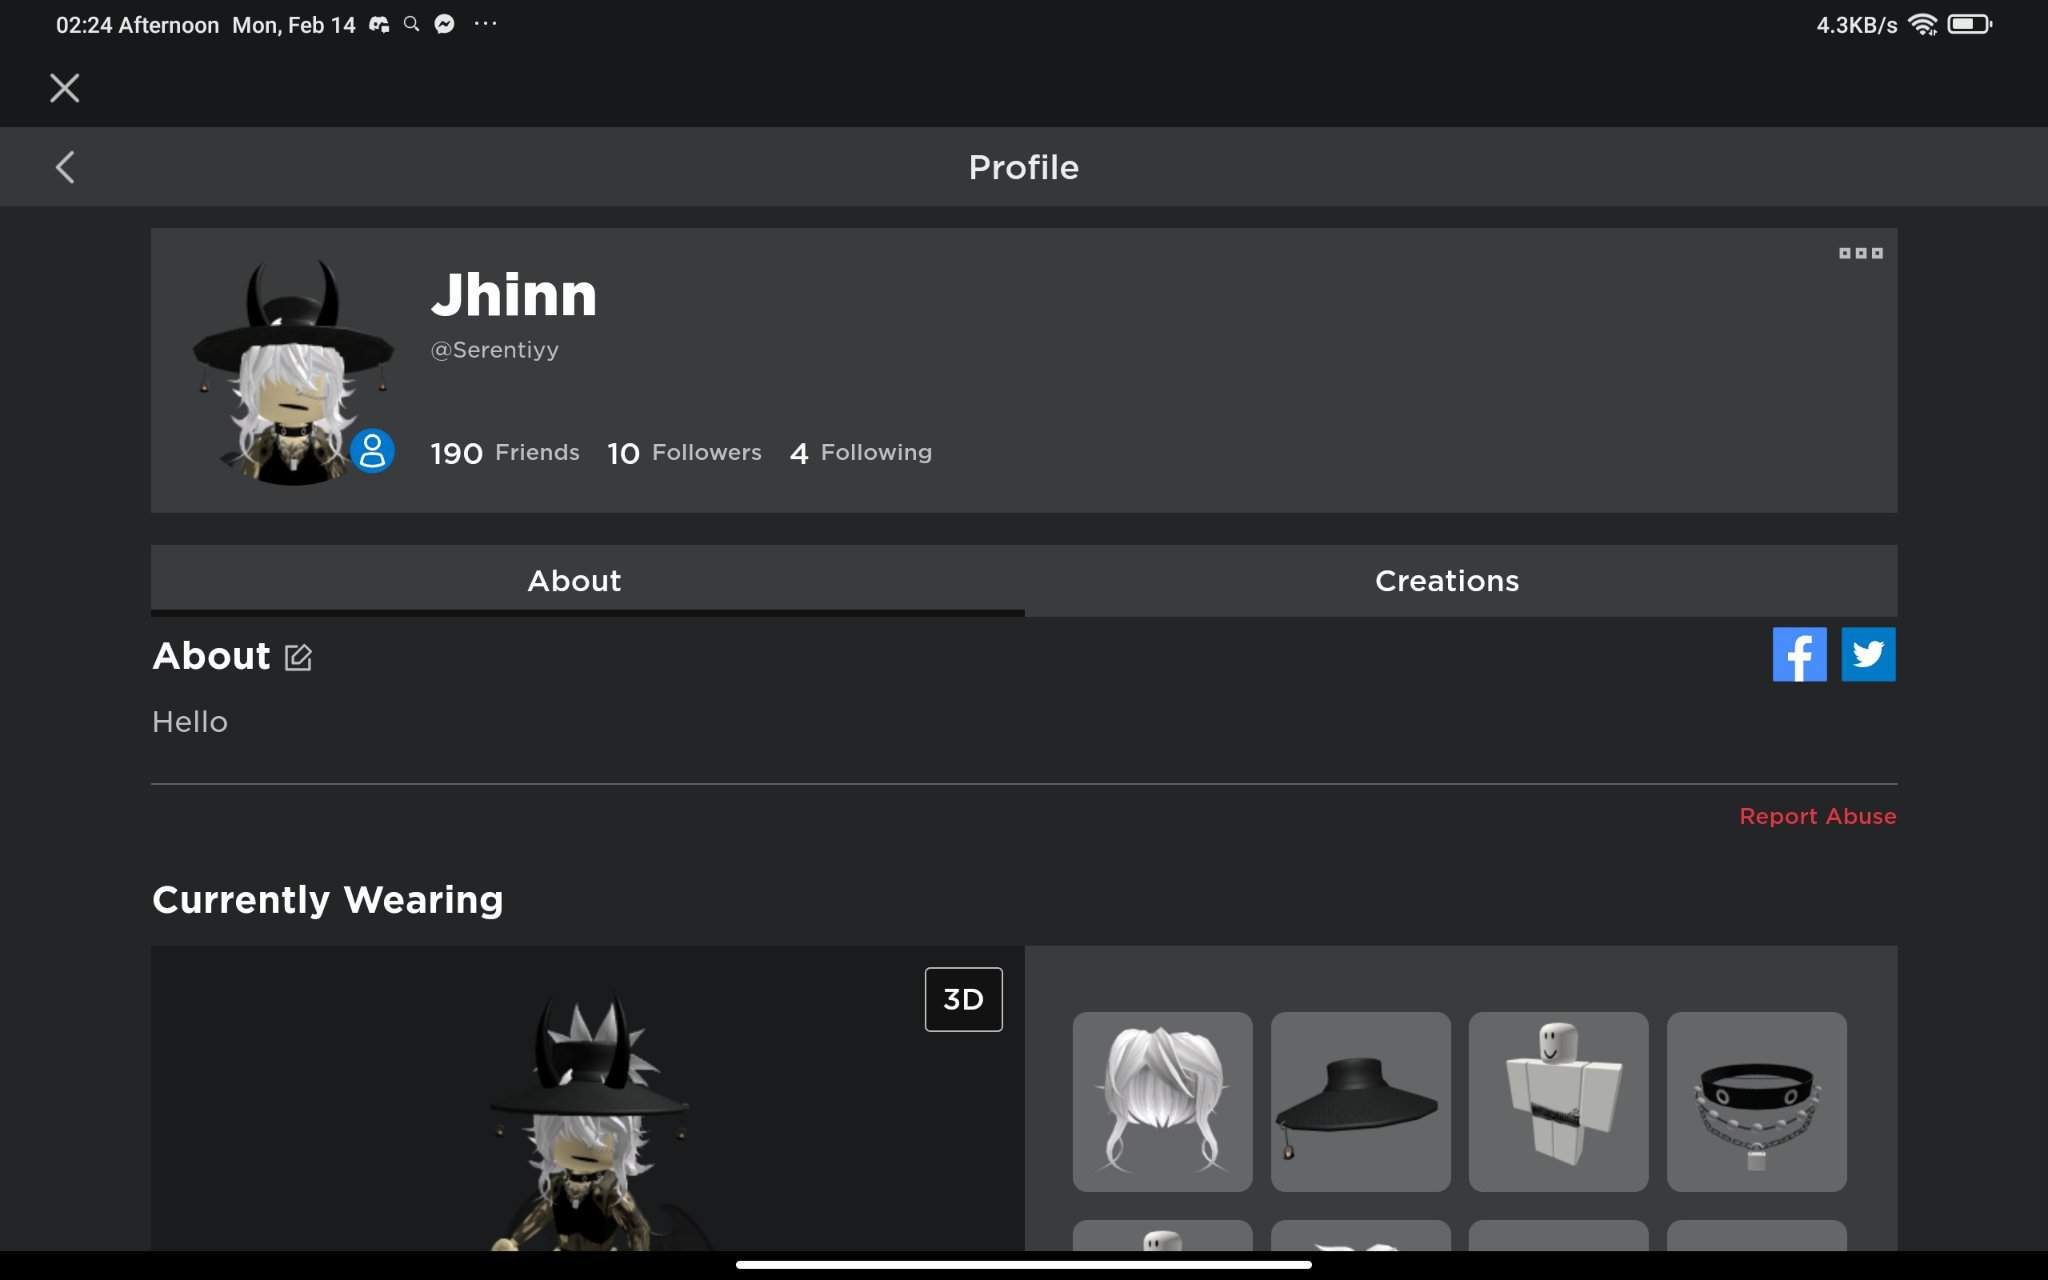Open the white torso clothing item
The image size is (2048, 1280).
[1558, 1101]
